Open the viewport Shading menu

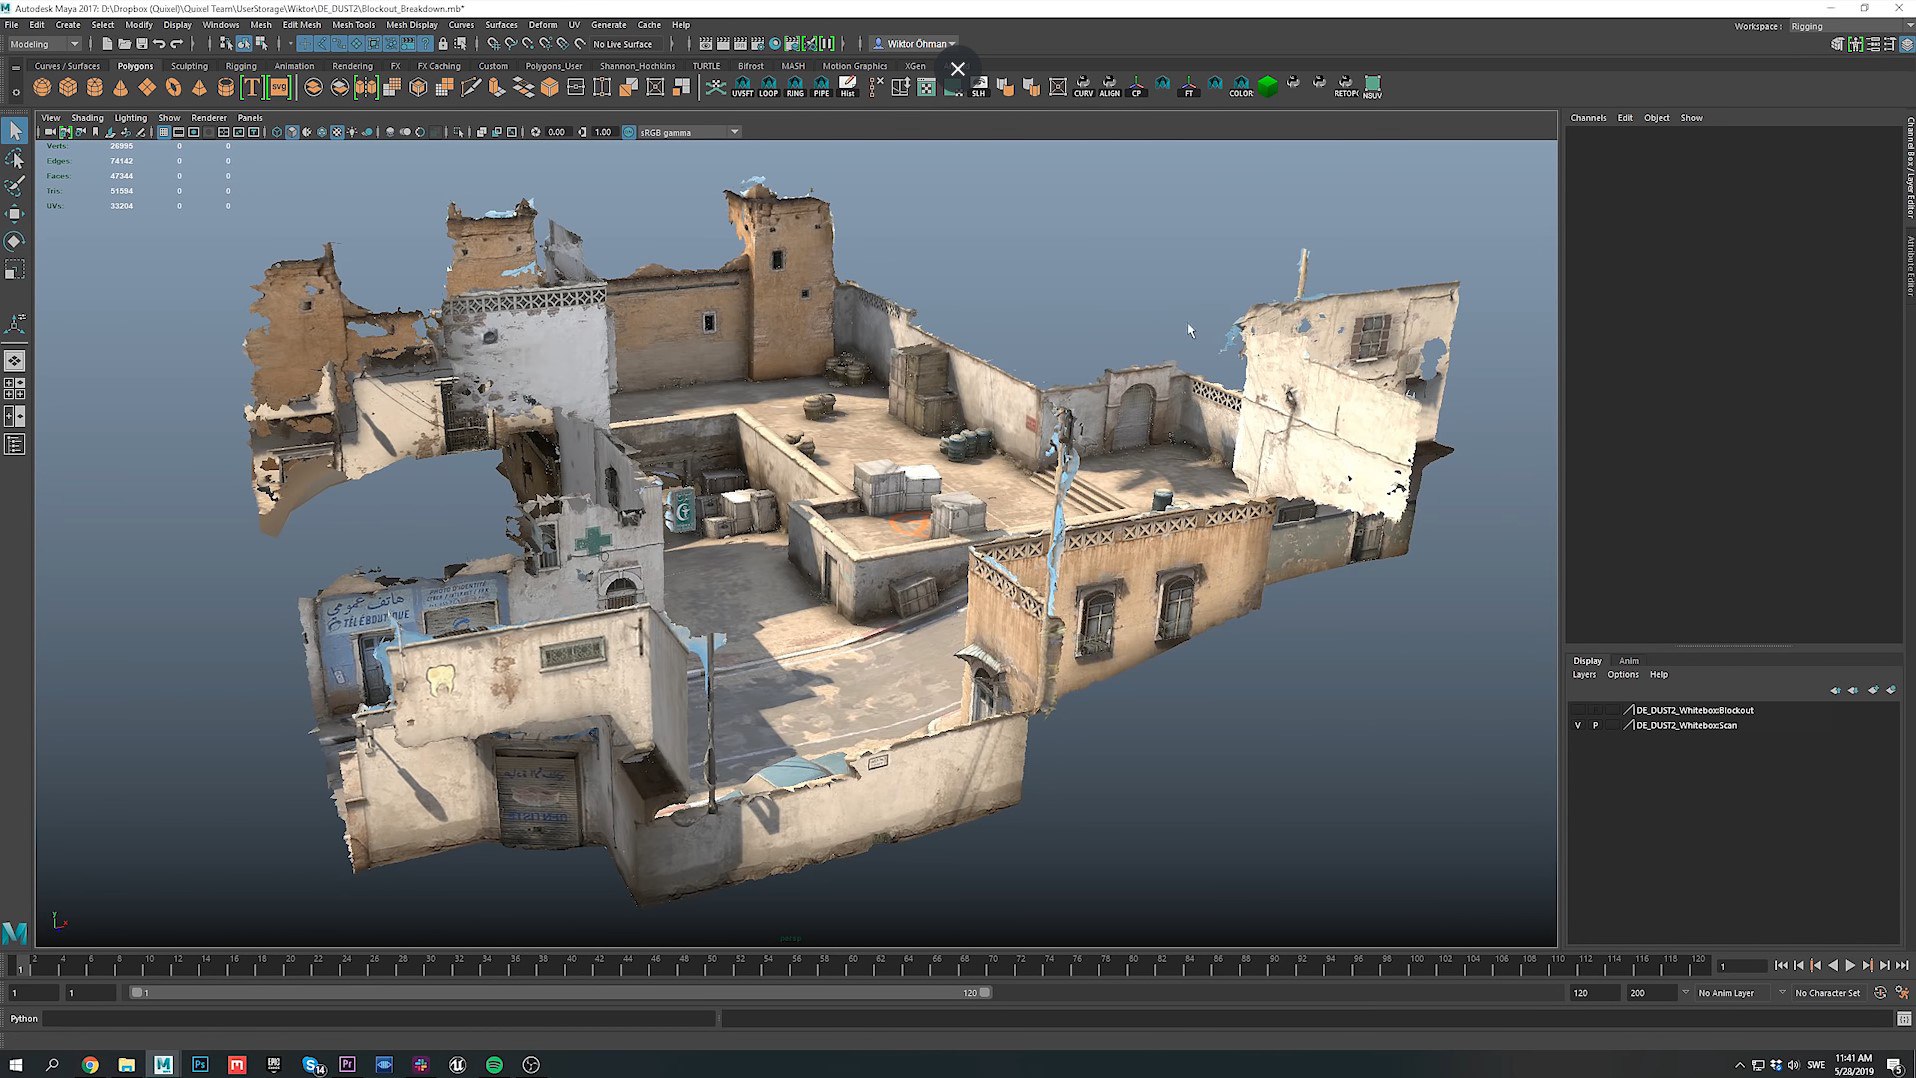[87, 118]
